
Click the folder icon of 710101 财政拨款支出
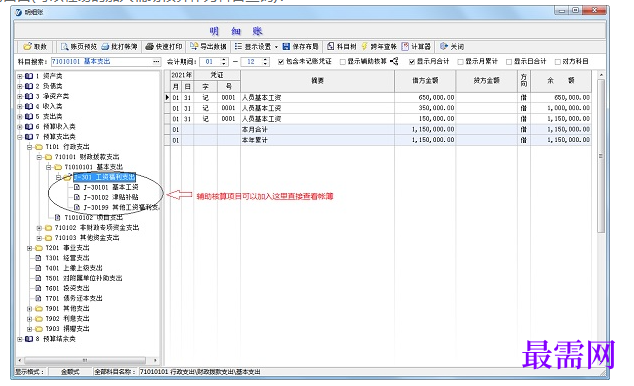49,157
